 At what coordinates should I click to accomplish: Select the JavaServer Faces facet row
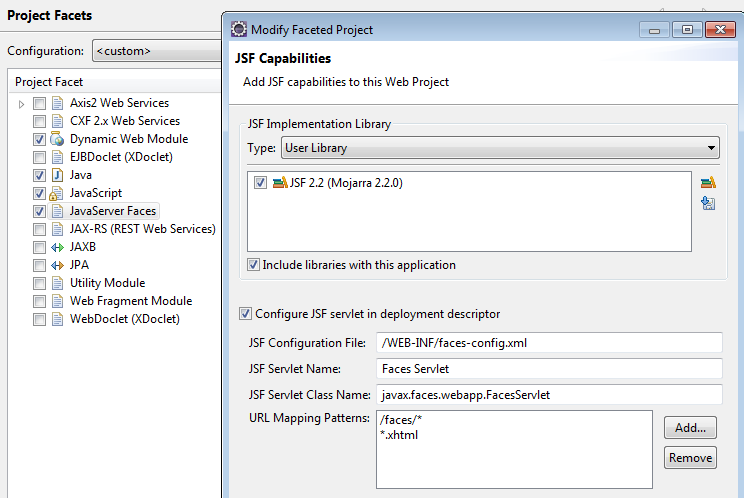(x=113, y=211)
